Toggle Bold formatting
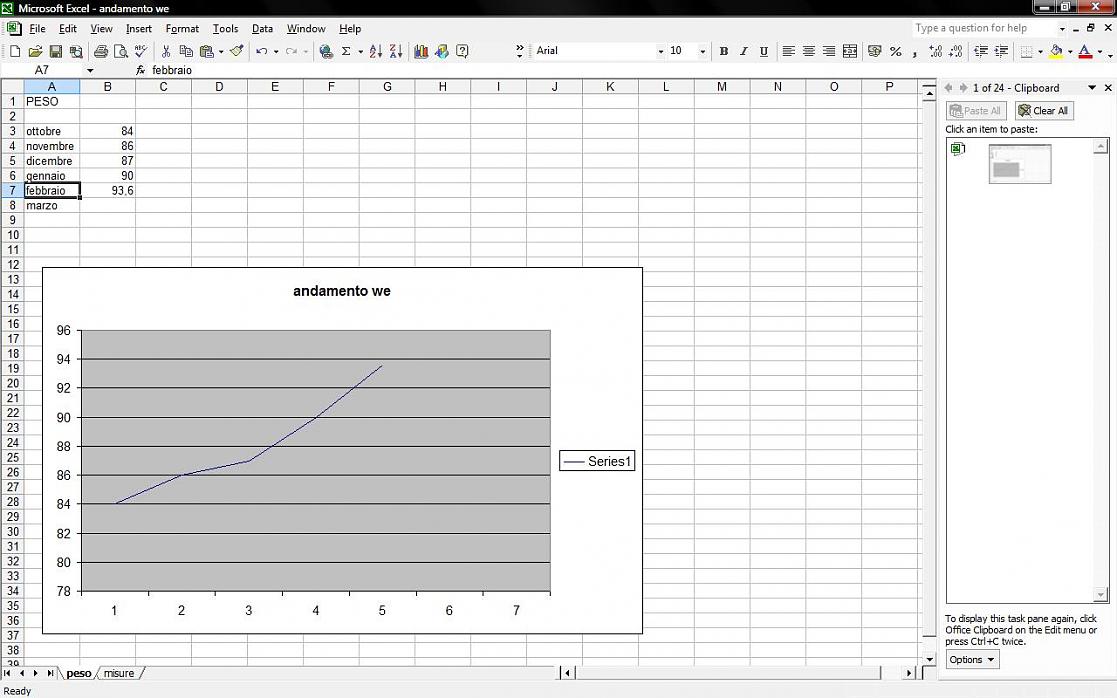This screenshot has height=698, width=1117. tap(724, 51)
